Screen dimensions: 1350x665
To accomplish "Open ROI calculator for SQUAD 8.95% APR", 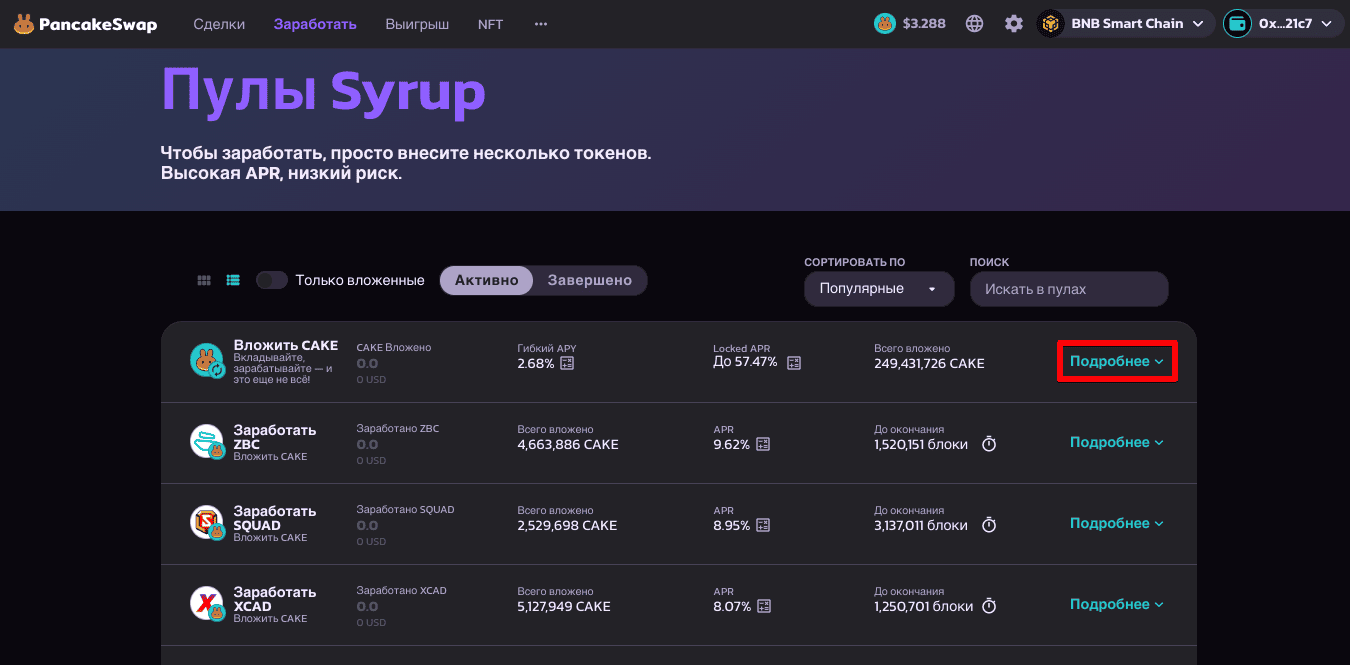I will pyautogui.click(x=763, y=525).
